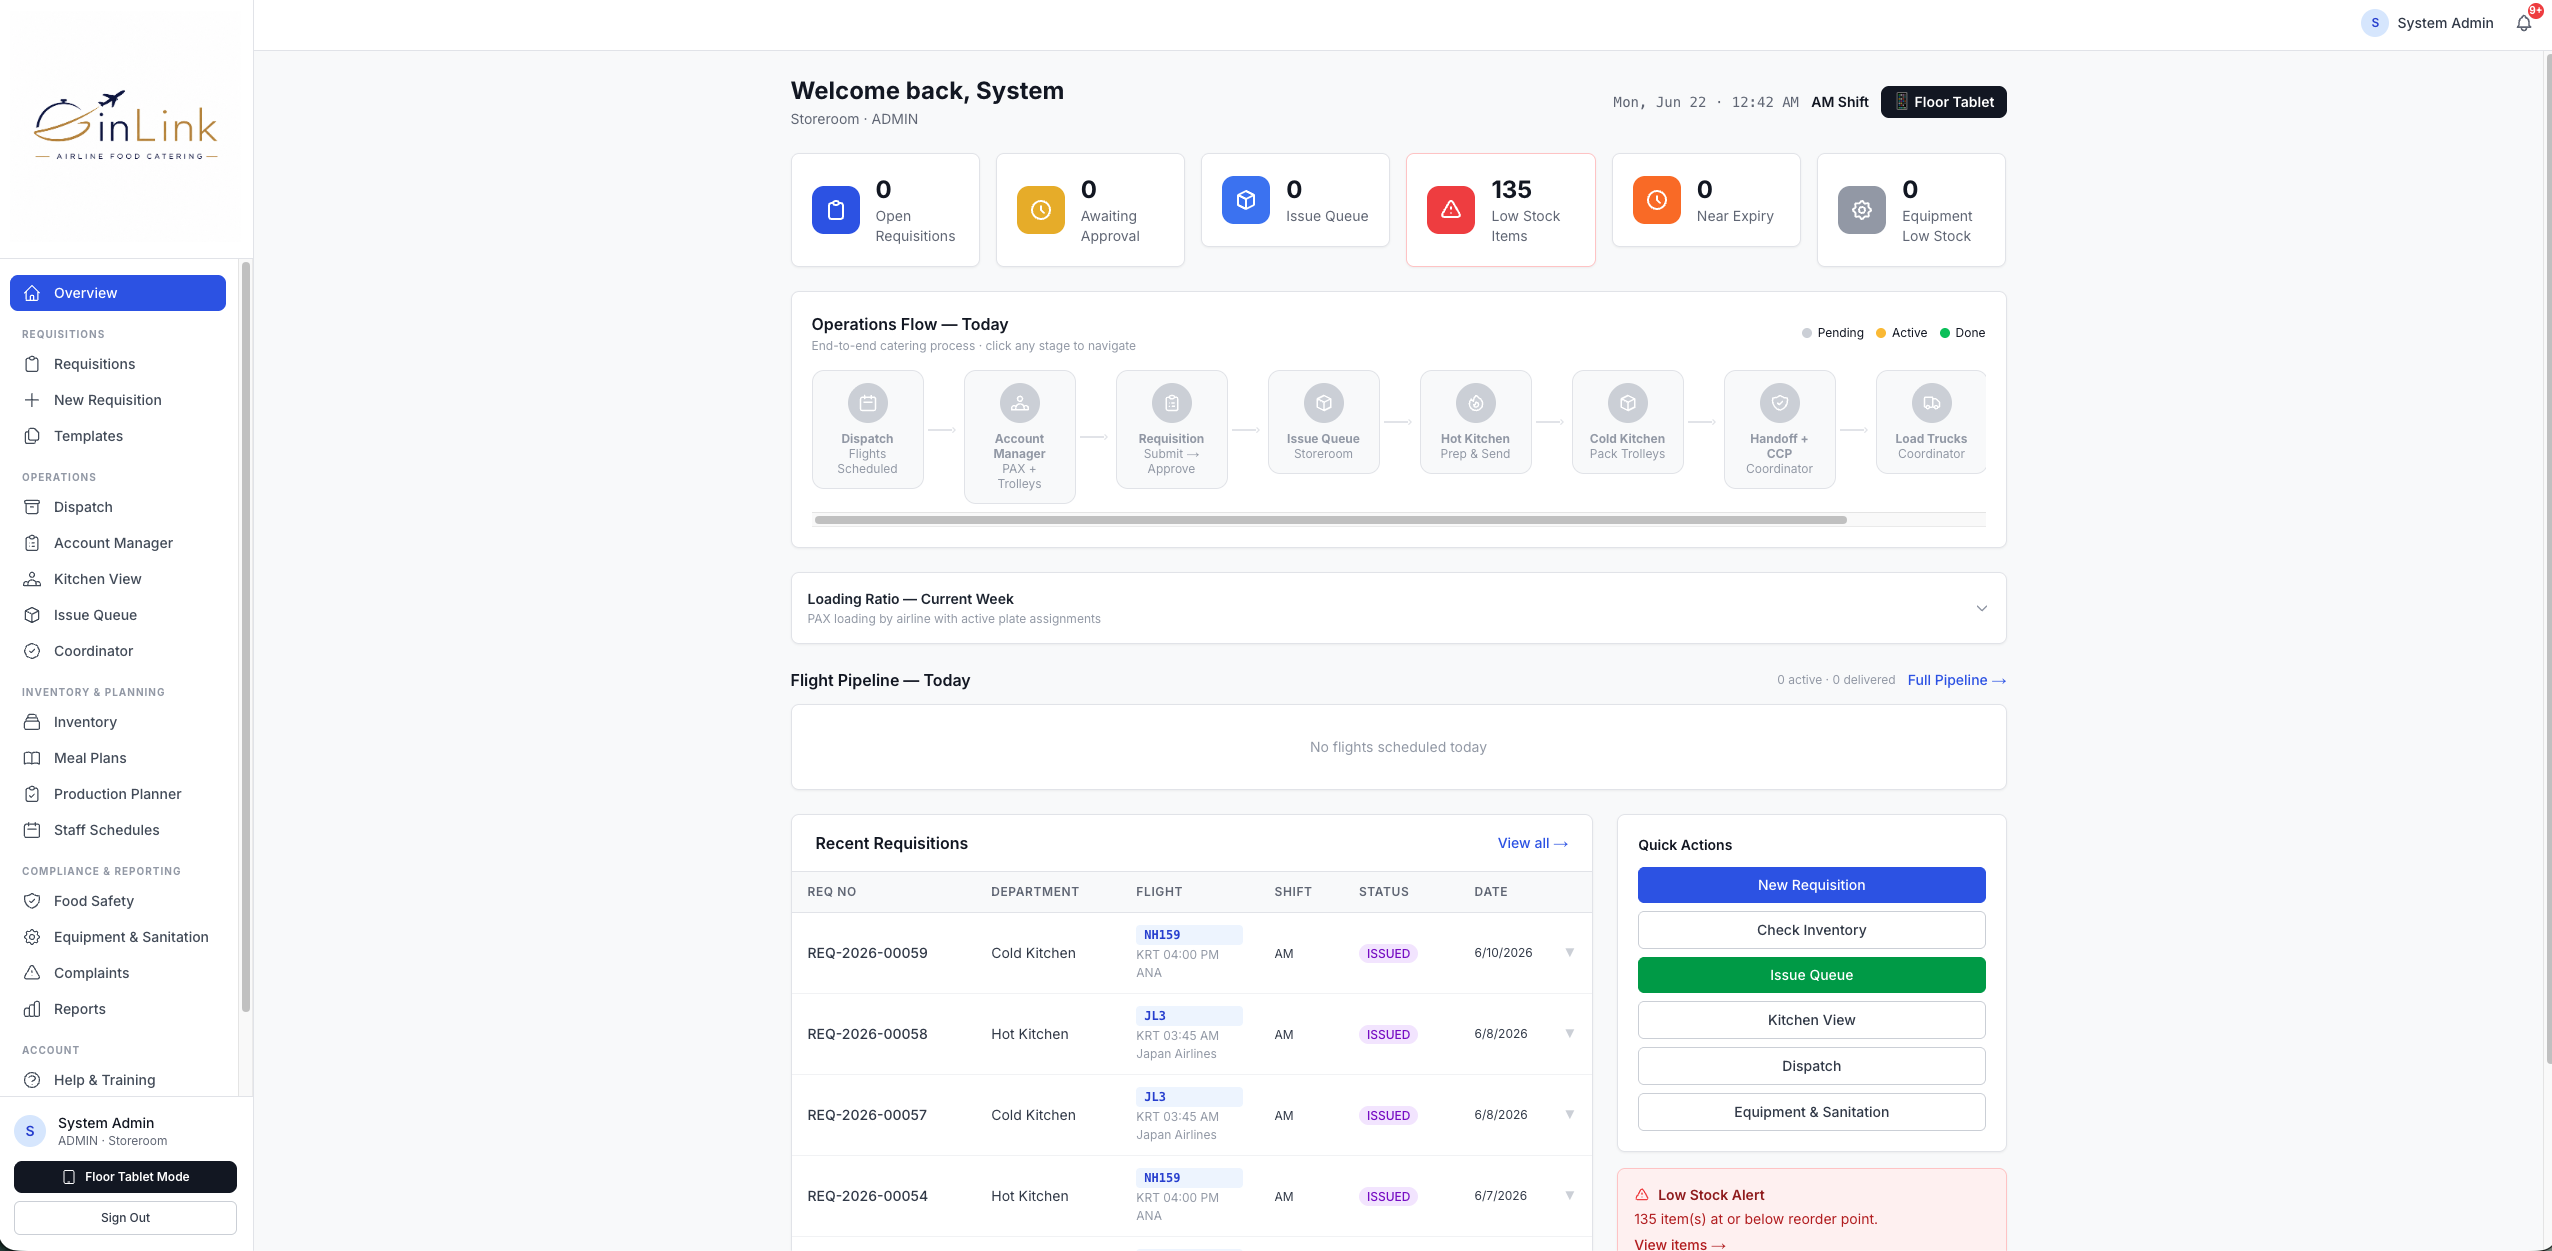Open Account Manager PAX + Trolleys stage
2552x1251 pixels.
coord(1019,436)
